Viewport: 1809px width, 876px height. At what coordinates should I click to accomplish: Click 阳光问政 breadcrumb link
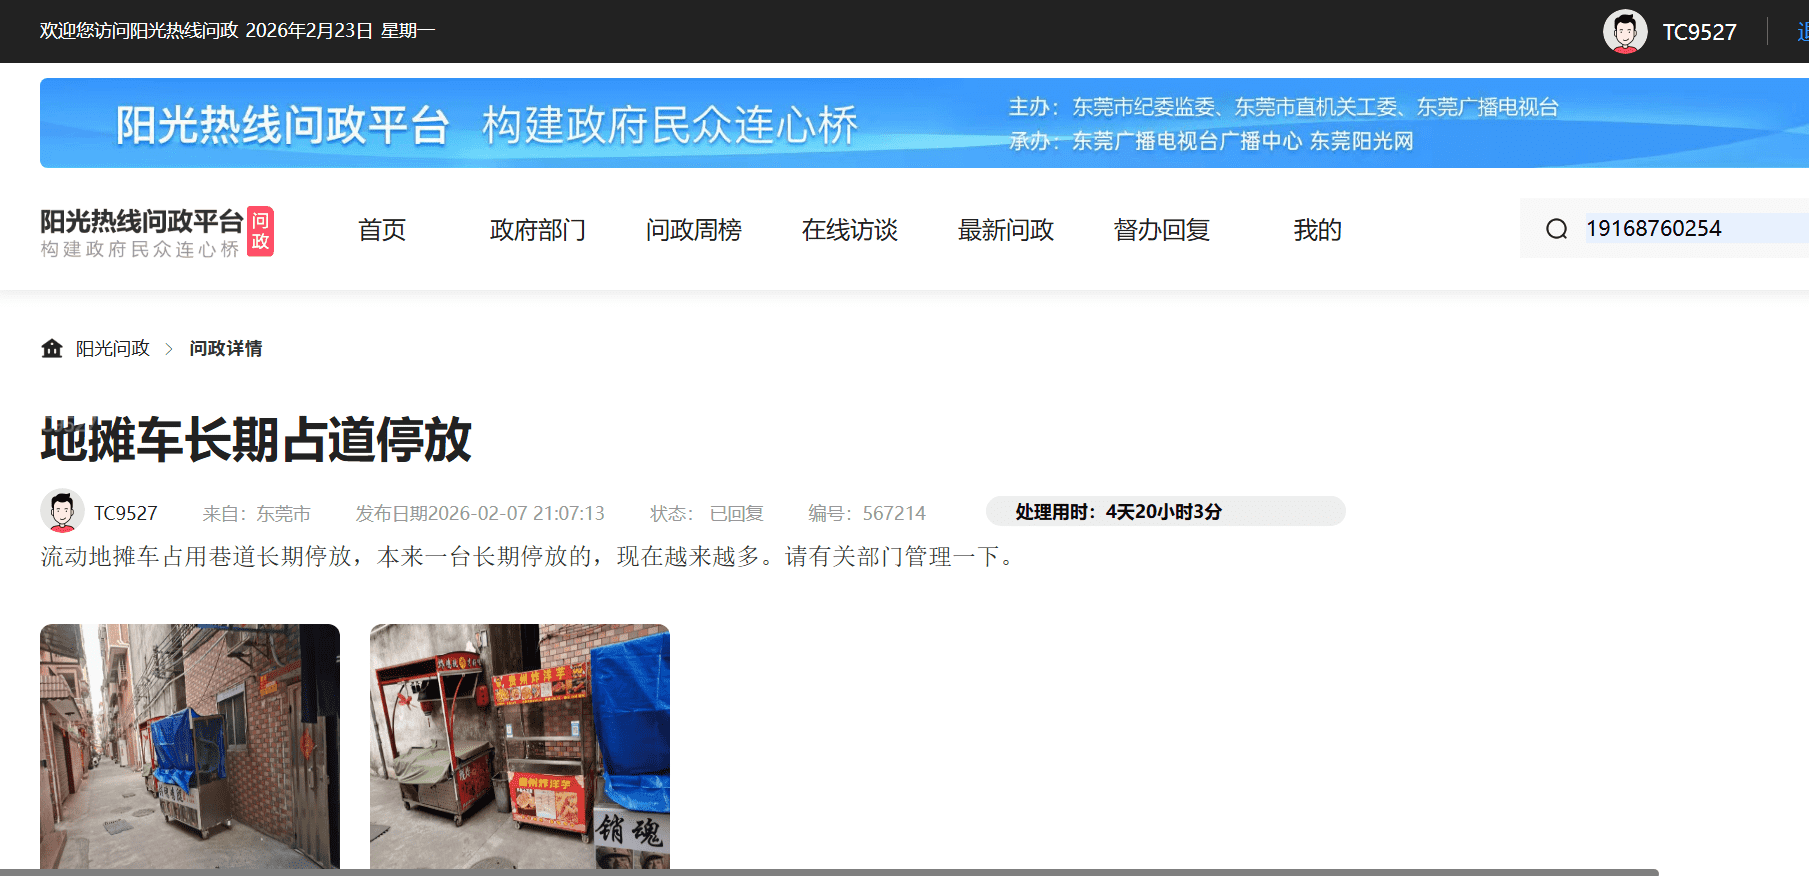tap(113, 348)
